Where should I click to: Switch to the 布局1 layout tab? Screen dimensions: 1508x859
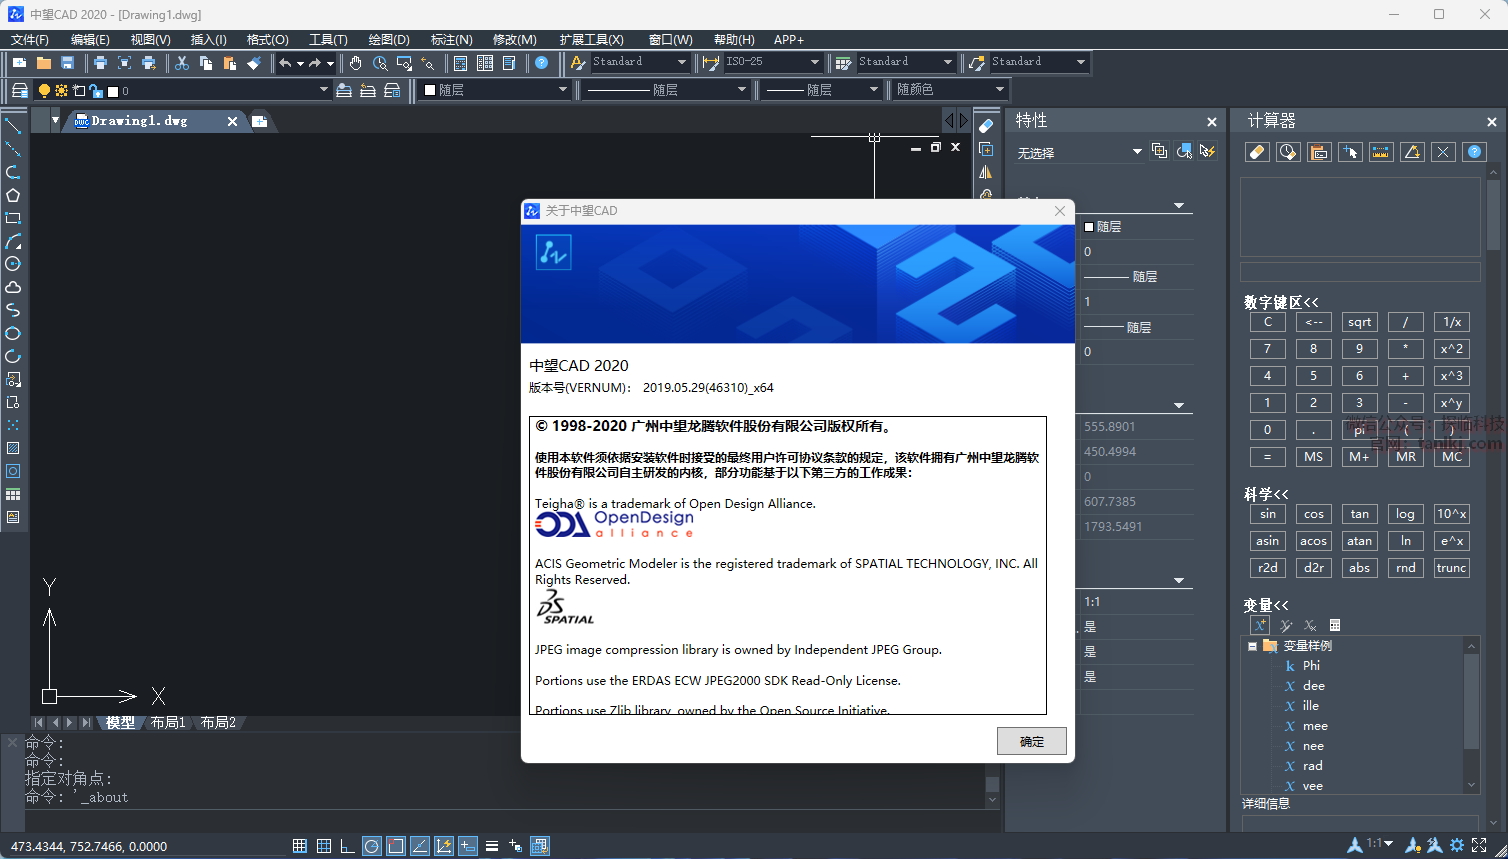pos(168,722)
